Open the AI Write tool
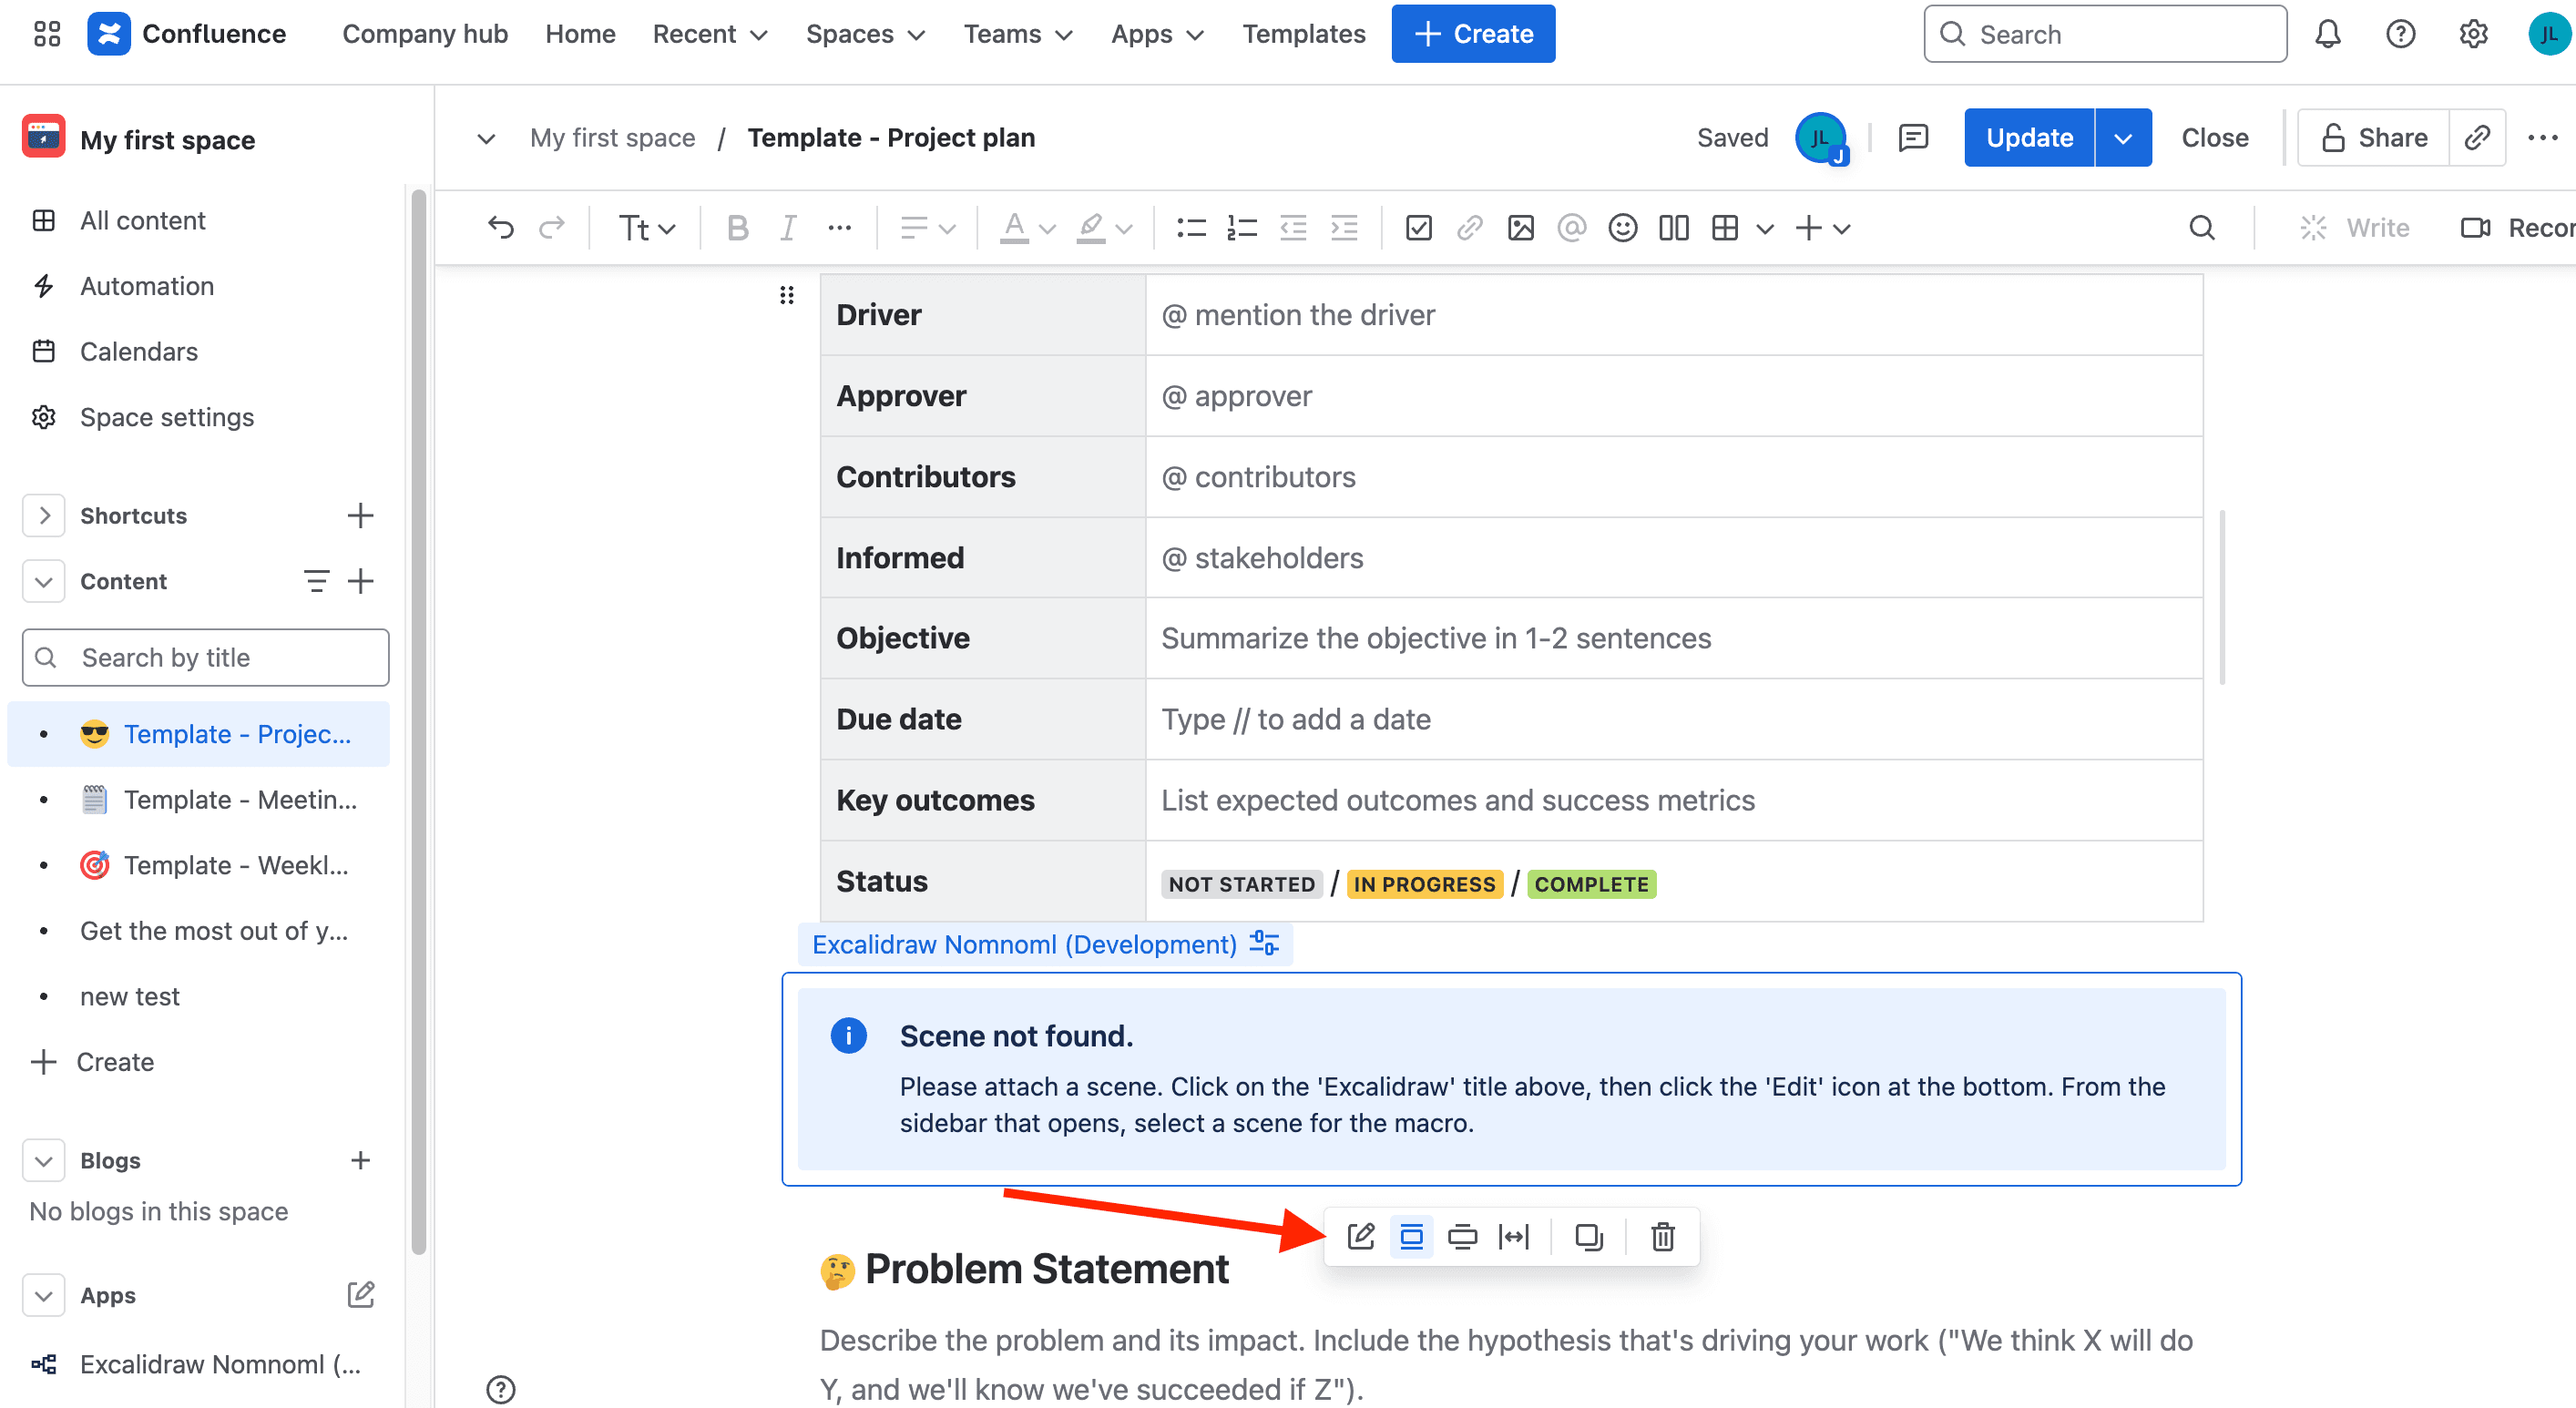This screenshot has height=1408, width=2576. click(2354, 228)
